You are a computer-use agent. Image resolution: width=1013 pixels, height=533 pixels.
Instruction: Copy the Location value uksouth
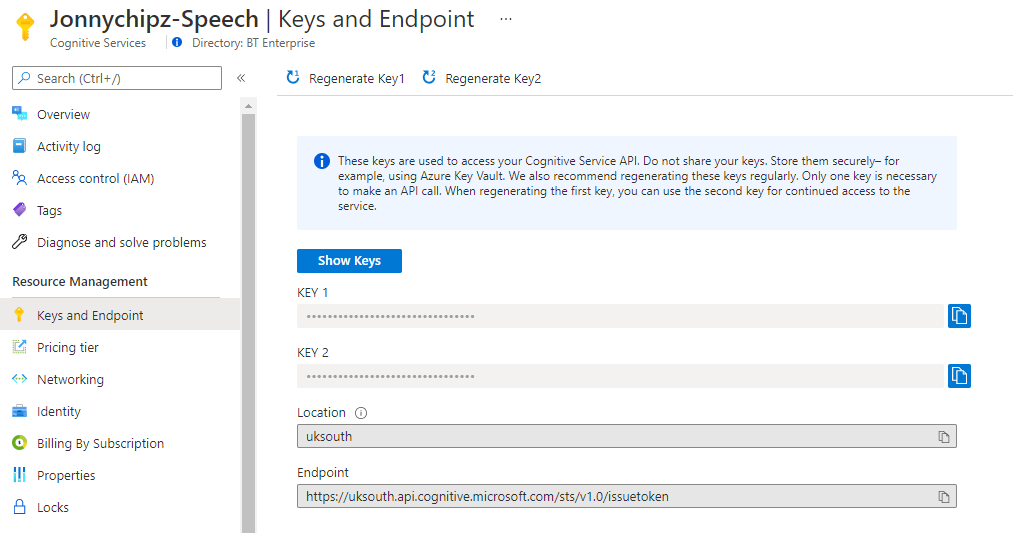(x=943, y=437)
